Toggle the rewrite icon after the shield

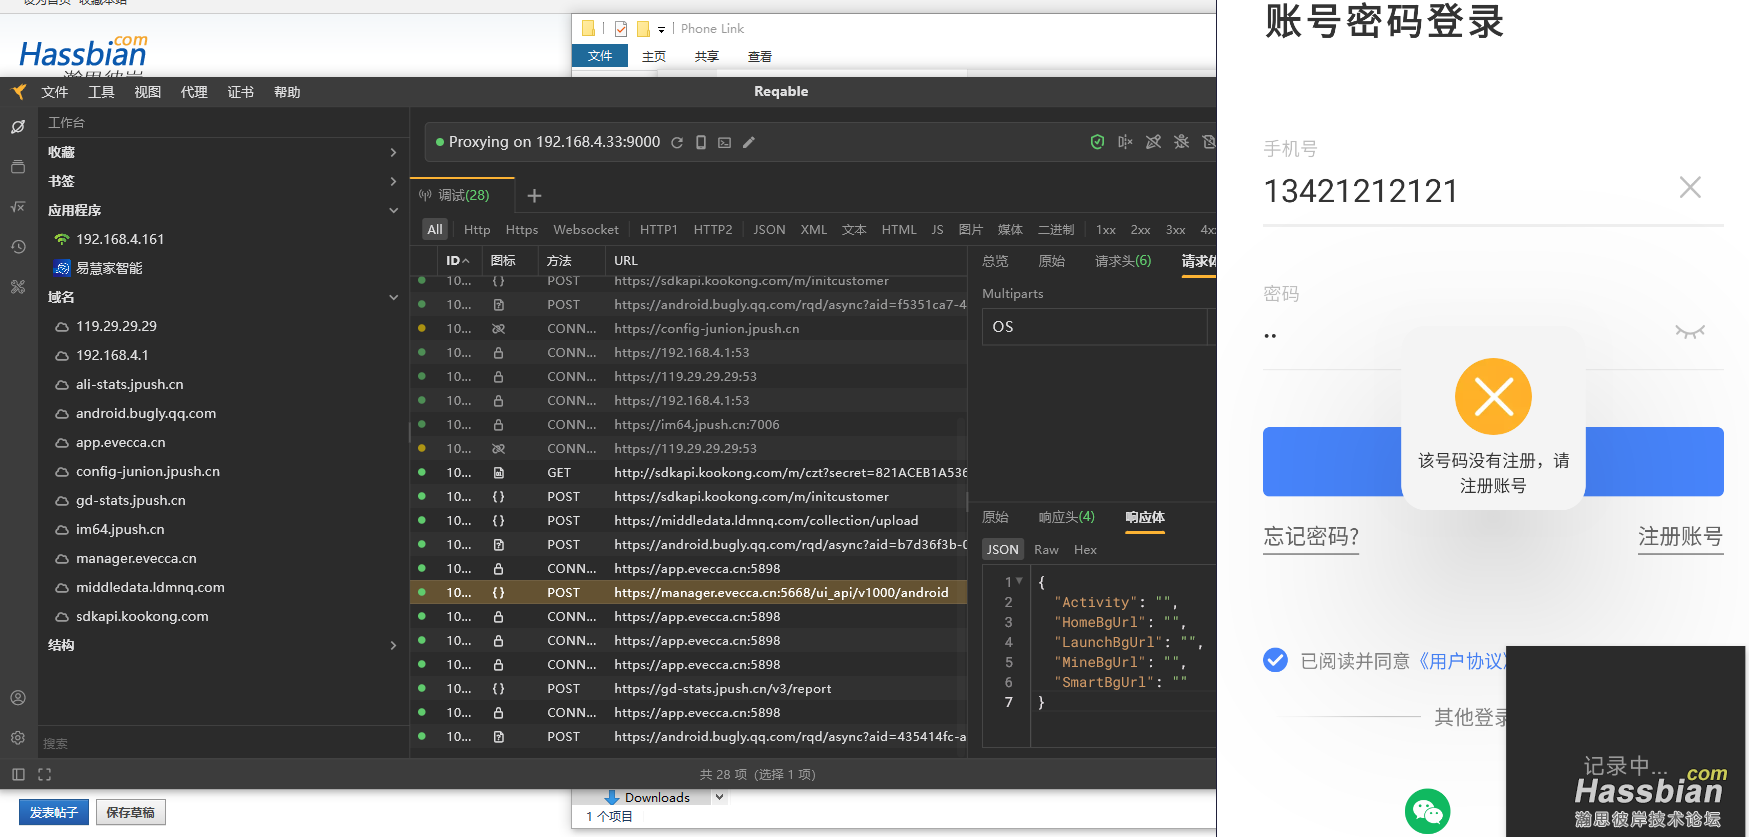pyautogui.click(x=1125, y=142)
